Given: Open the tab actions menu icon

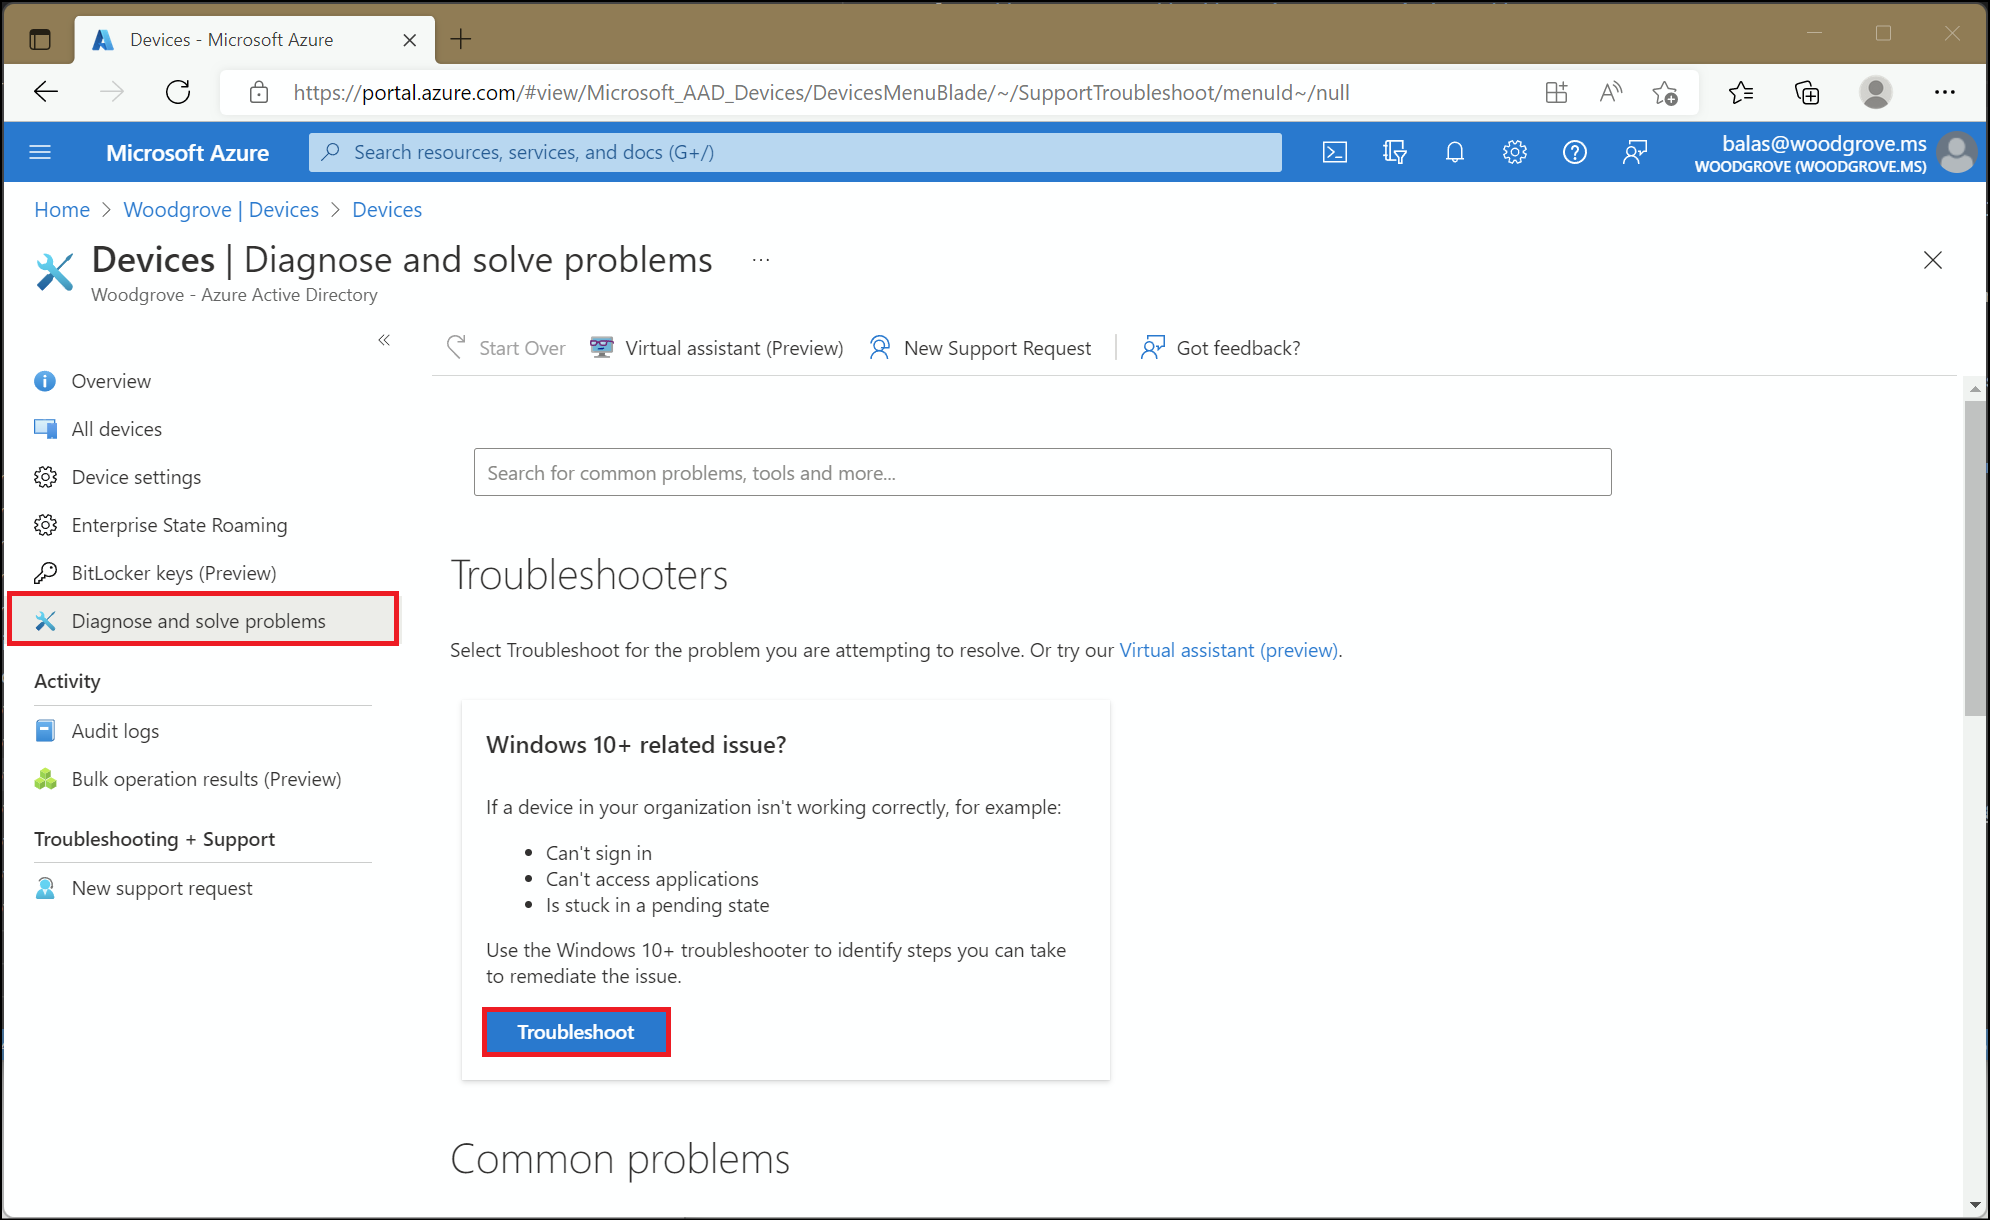Looking at the screenshot, I should 40,40.
